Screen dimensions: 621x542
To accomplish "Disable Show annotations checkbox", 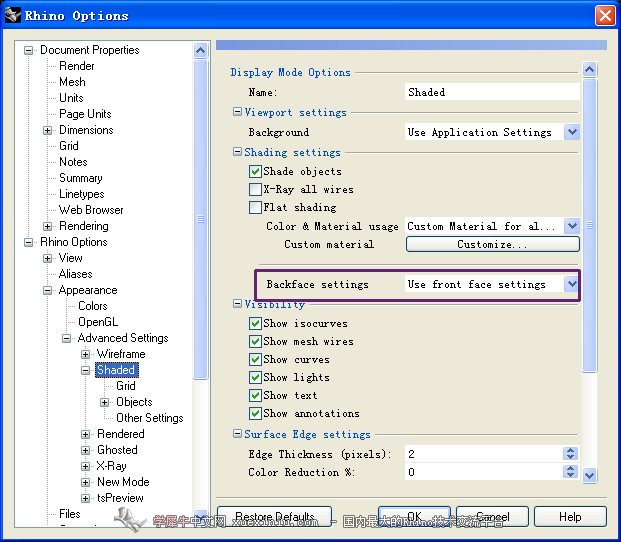I will coord(255,413).
